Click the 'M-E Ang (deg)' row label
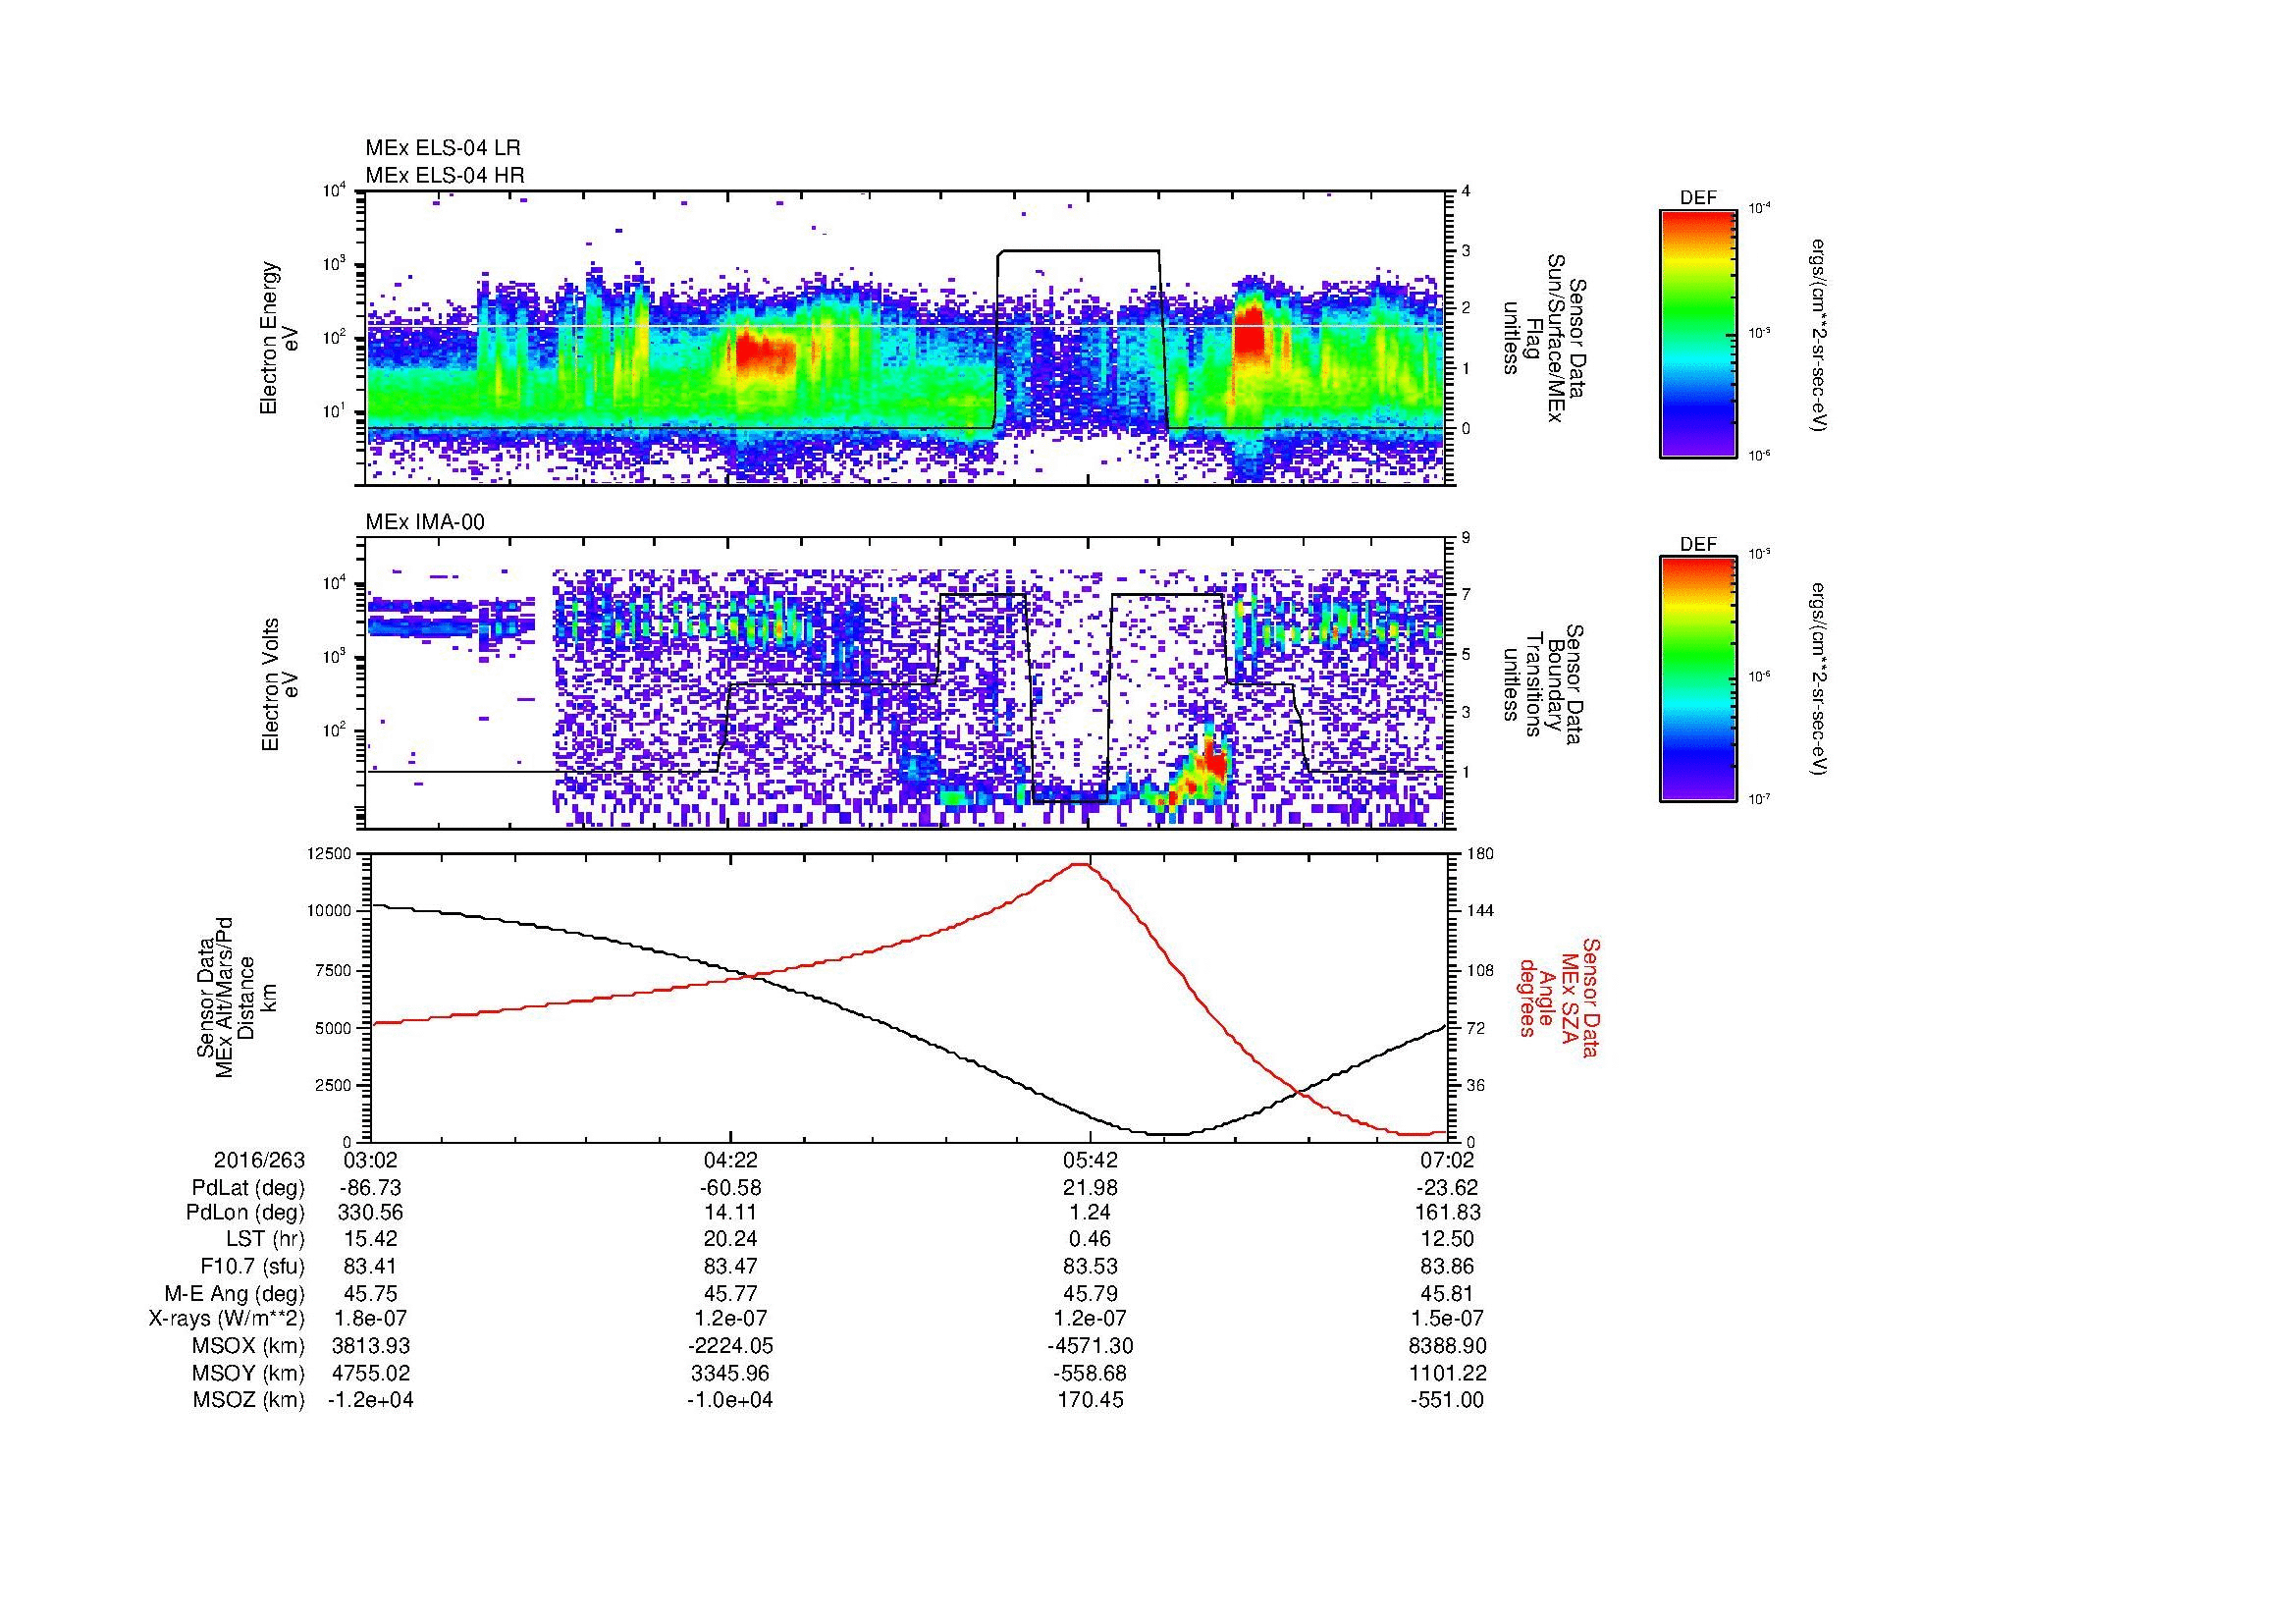This screenshot has height=1623, width=2296. point(235,1294)
